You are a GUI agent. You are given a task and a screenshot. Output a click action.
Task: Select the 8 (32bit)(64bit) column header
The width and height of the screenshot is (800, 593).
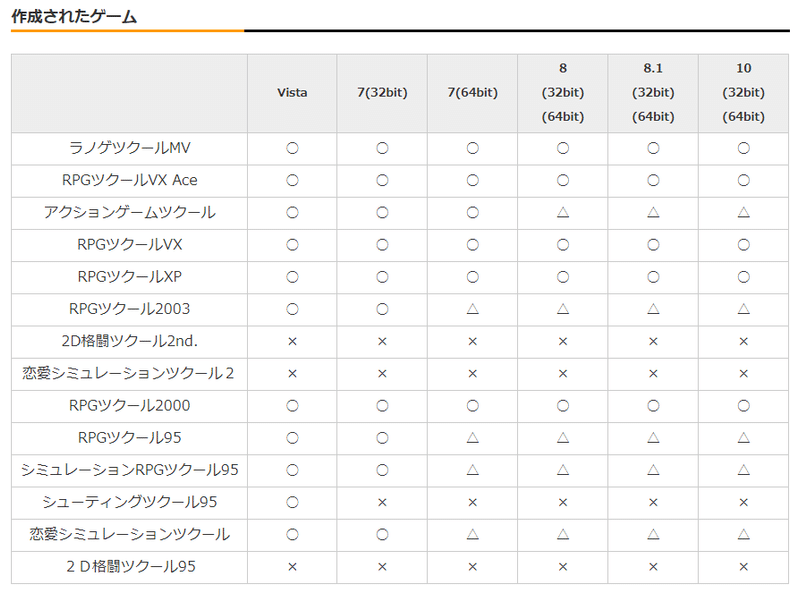pos(563,93)
